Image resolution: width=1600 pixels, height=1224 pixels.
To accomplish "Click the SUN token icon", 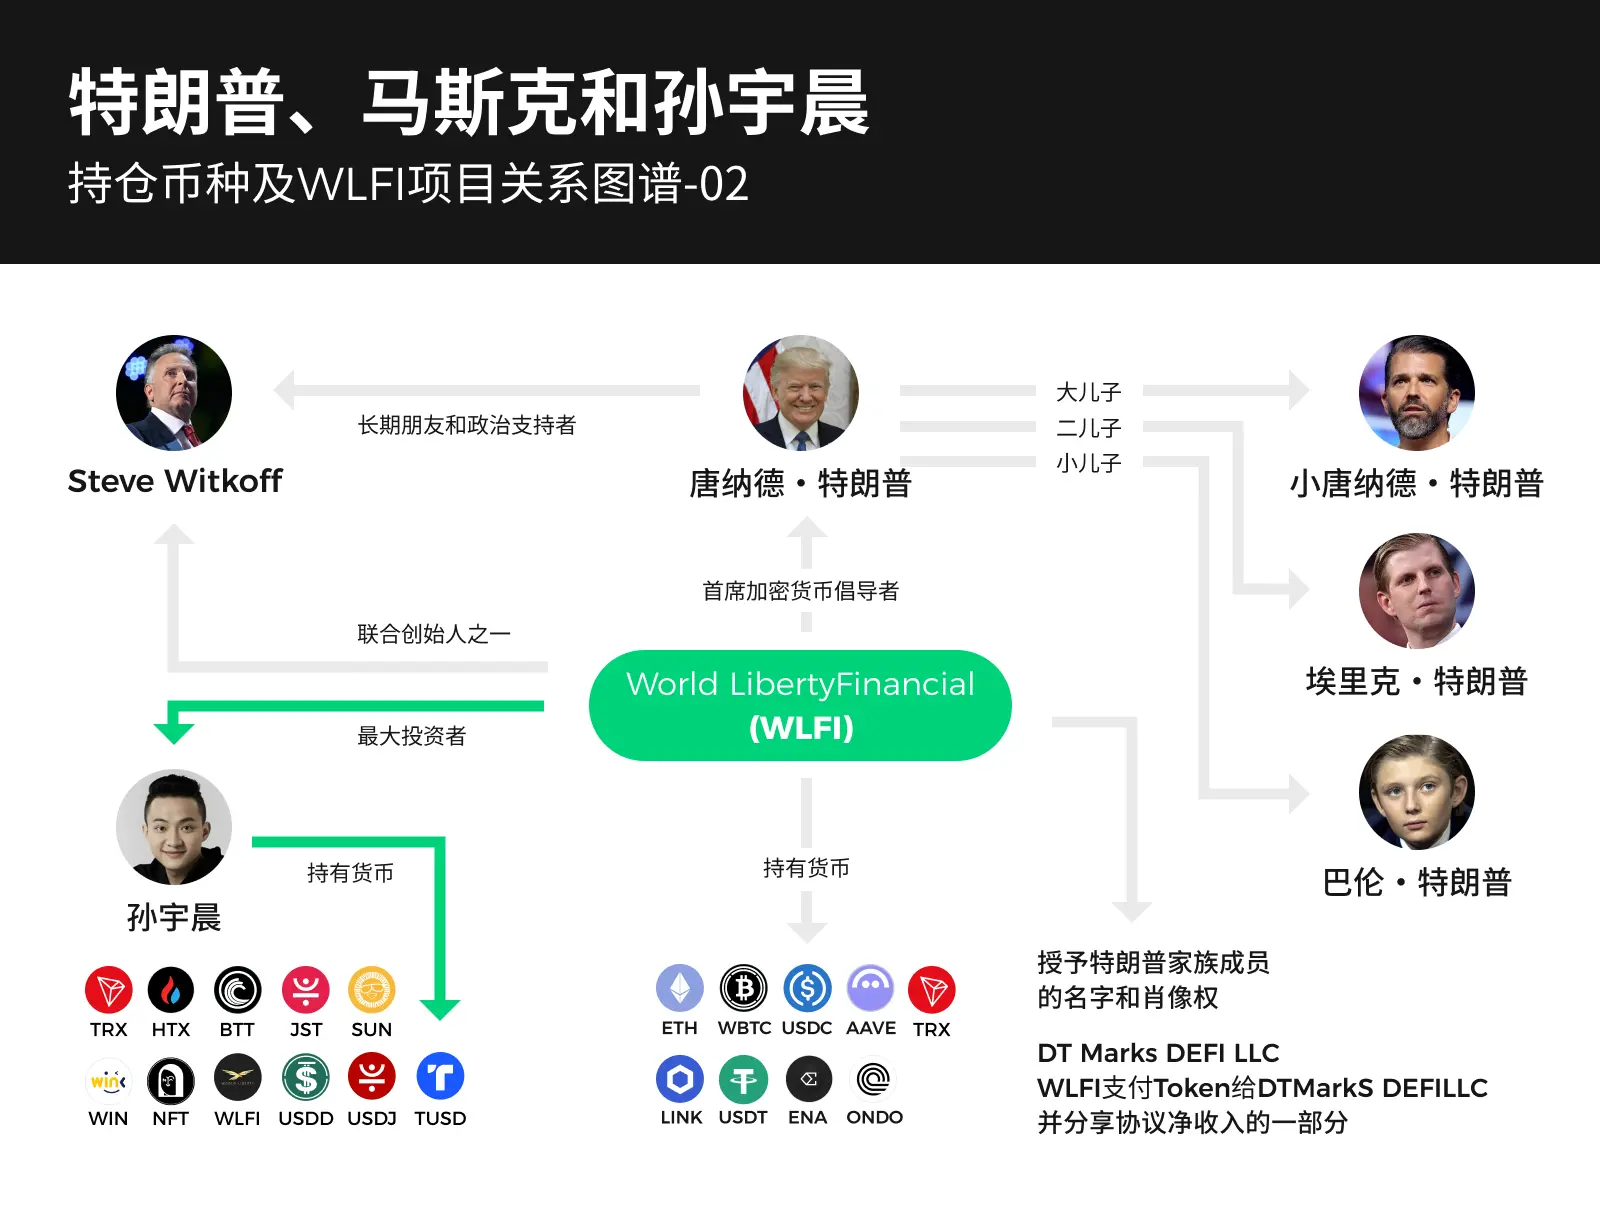I will point(372,991).
